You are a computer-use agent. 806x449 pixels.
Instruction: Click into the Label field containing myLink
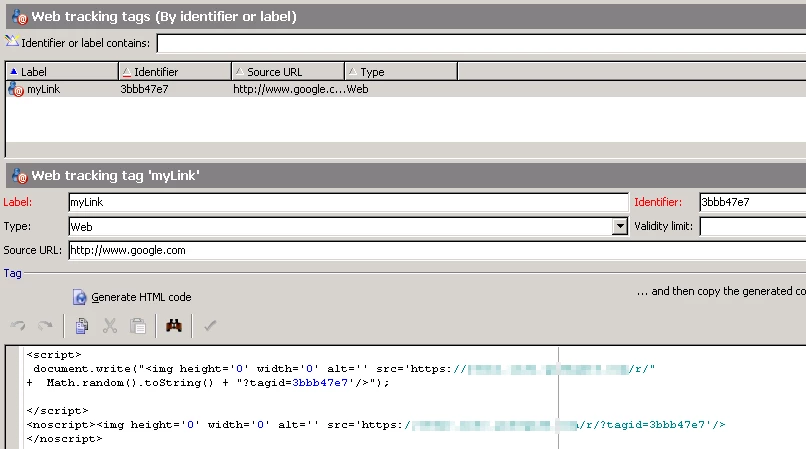(x=349, y=202)
